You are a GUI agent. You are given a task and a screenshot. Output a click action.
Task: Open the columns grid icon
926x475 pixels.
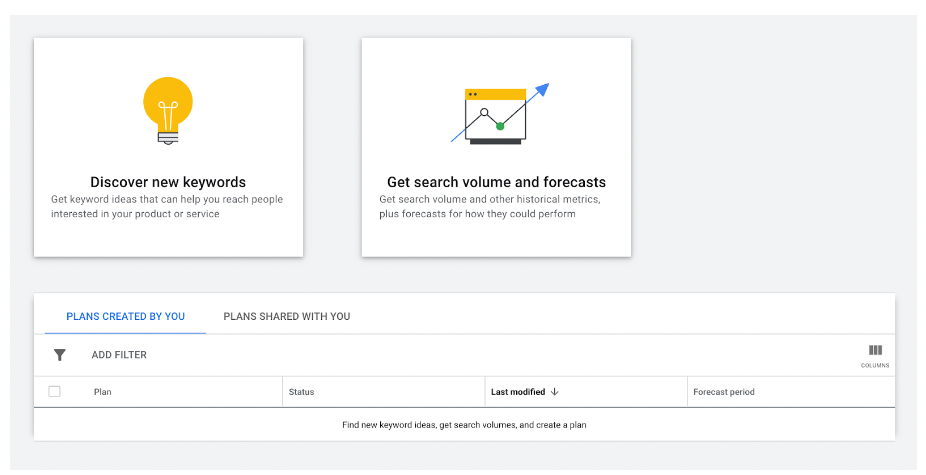(x=875, y=350)
